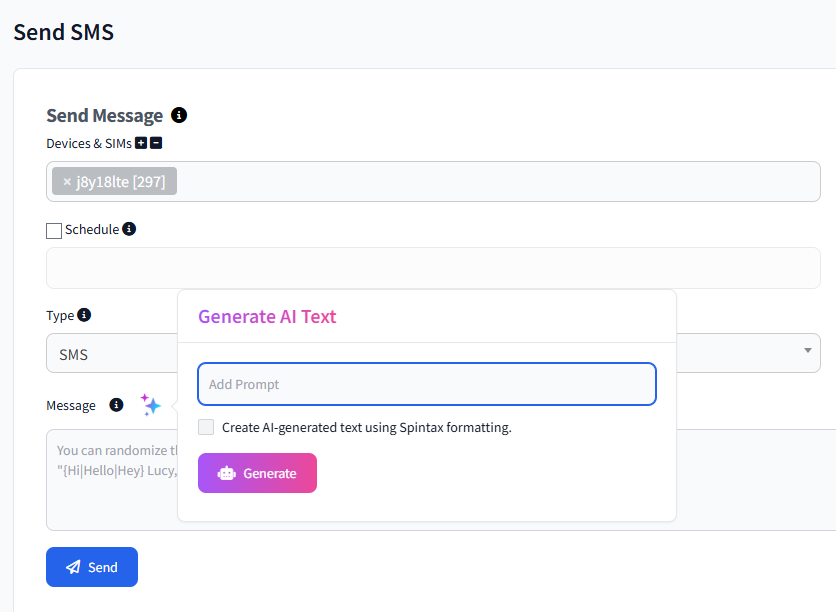Click the minus icon beside Devices & SIMs
Viewport: 836px width, 612px height.
[157, 142]
